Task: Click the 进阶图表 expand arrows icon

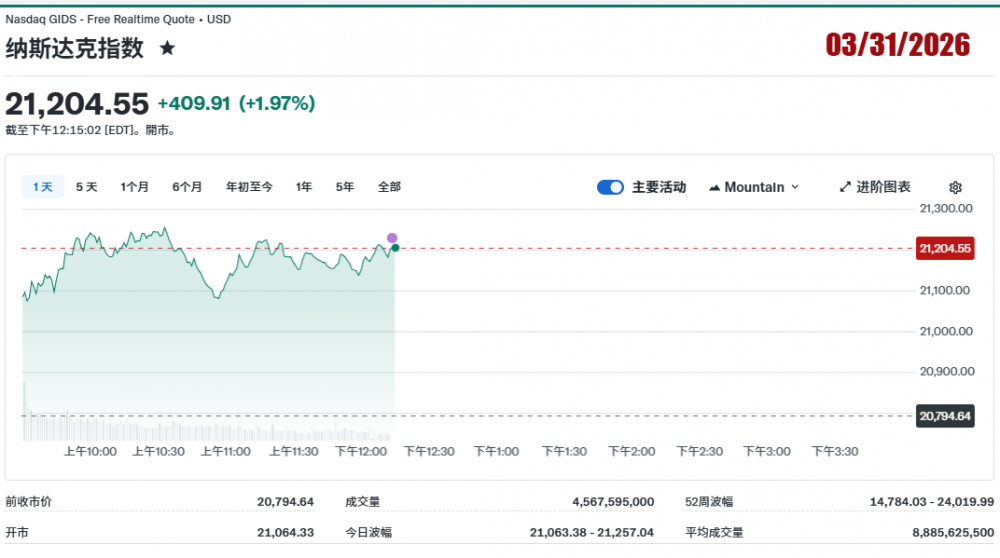Action: coord(845,187)
